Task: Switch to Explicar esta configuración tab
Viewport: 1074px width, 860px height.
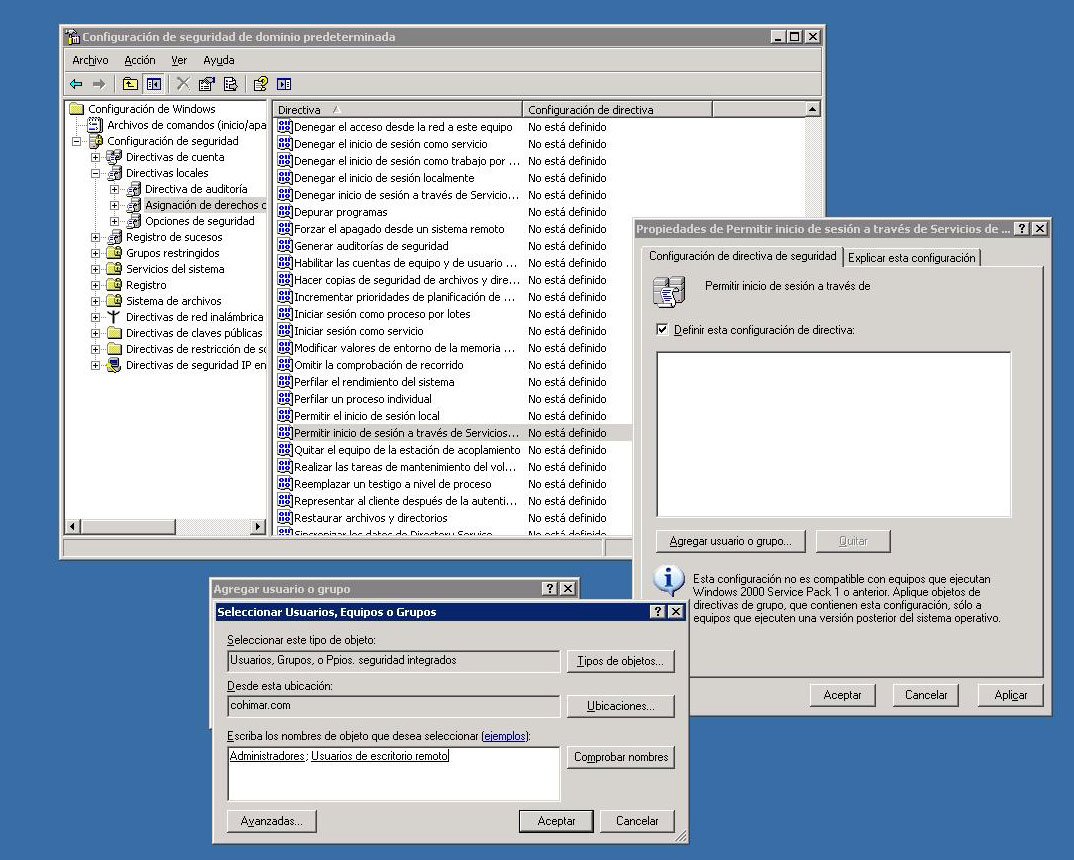Action: (911, 257)
